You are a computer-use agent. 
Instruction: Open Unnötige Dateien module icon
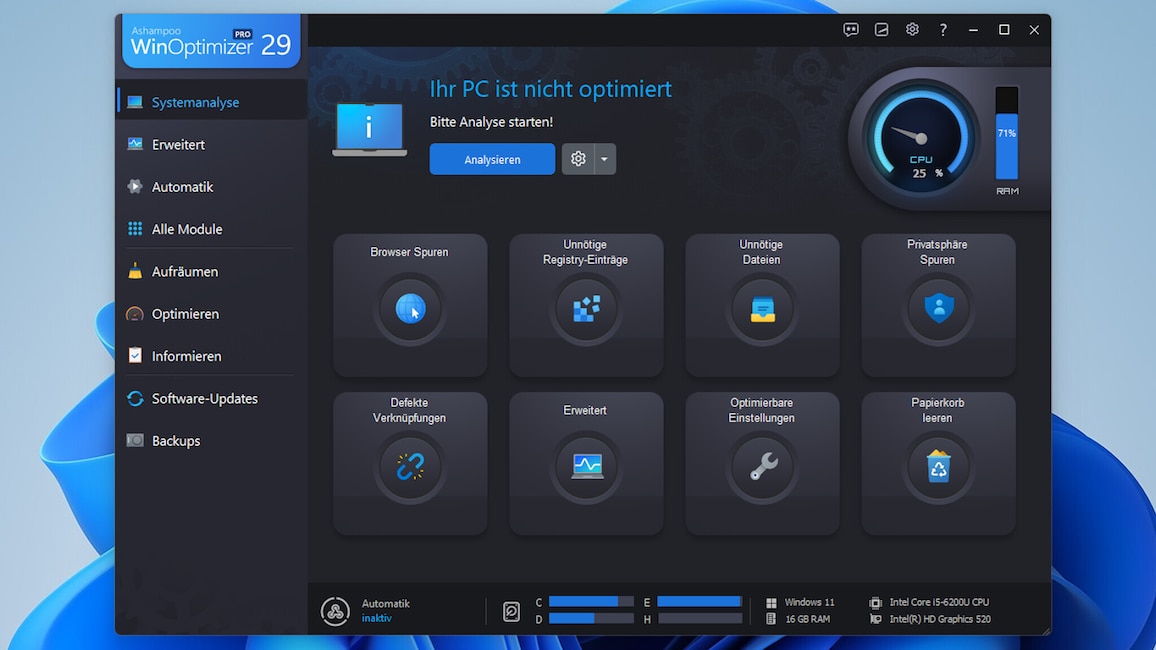point(762,308)
